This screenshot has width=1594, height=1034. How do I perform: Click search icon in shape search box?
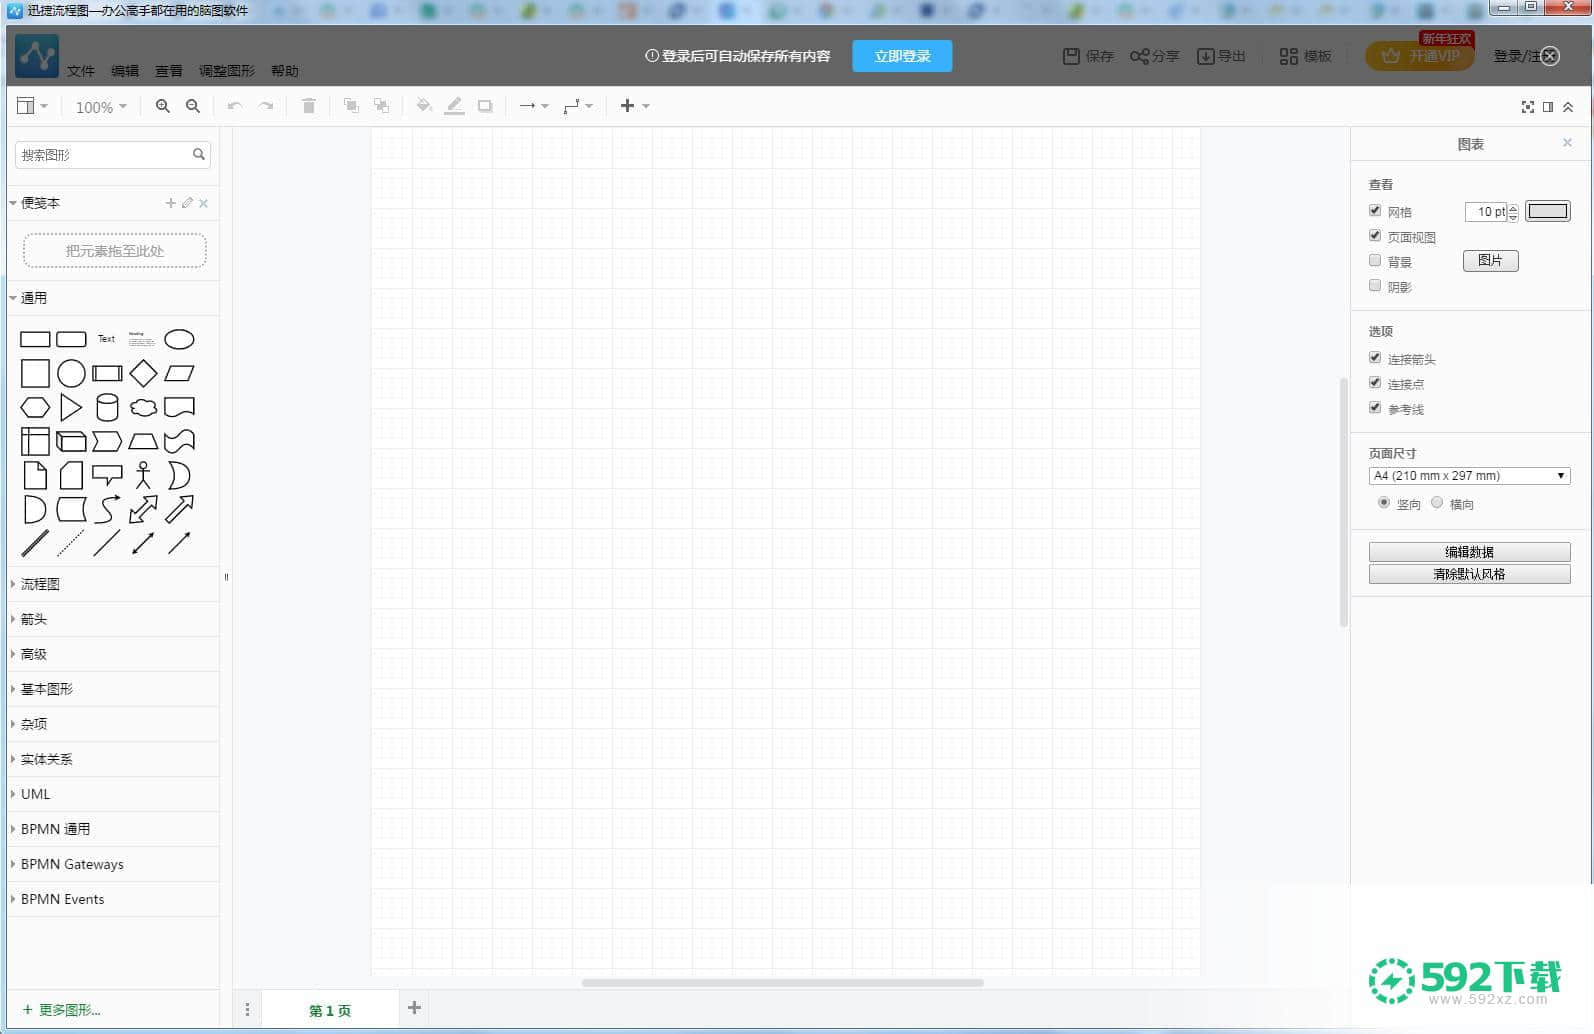199,154
